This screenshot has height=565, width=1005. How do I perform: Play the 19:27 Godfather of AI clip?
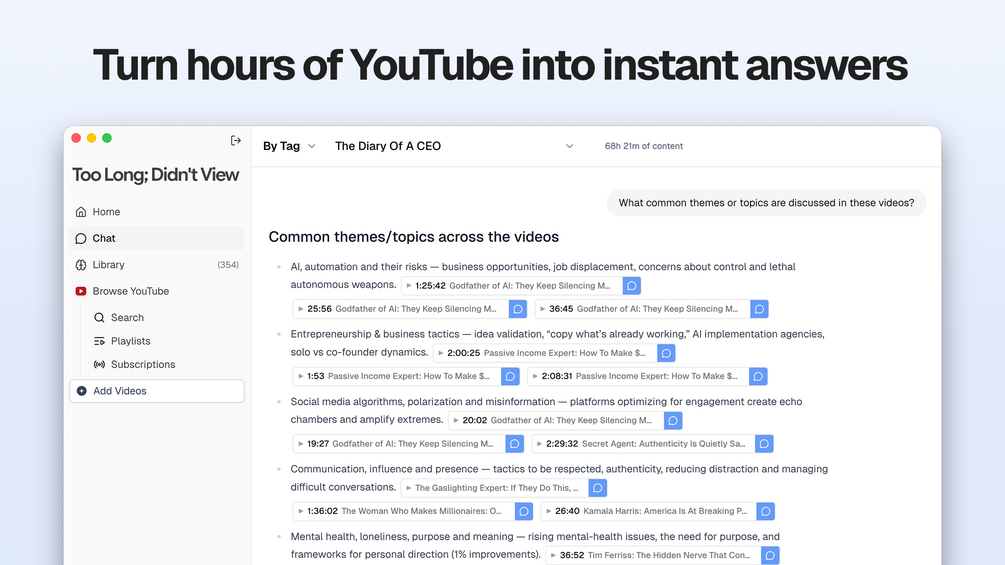tap(400, 443)
